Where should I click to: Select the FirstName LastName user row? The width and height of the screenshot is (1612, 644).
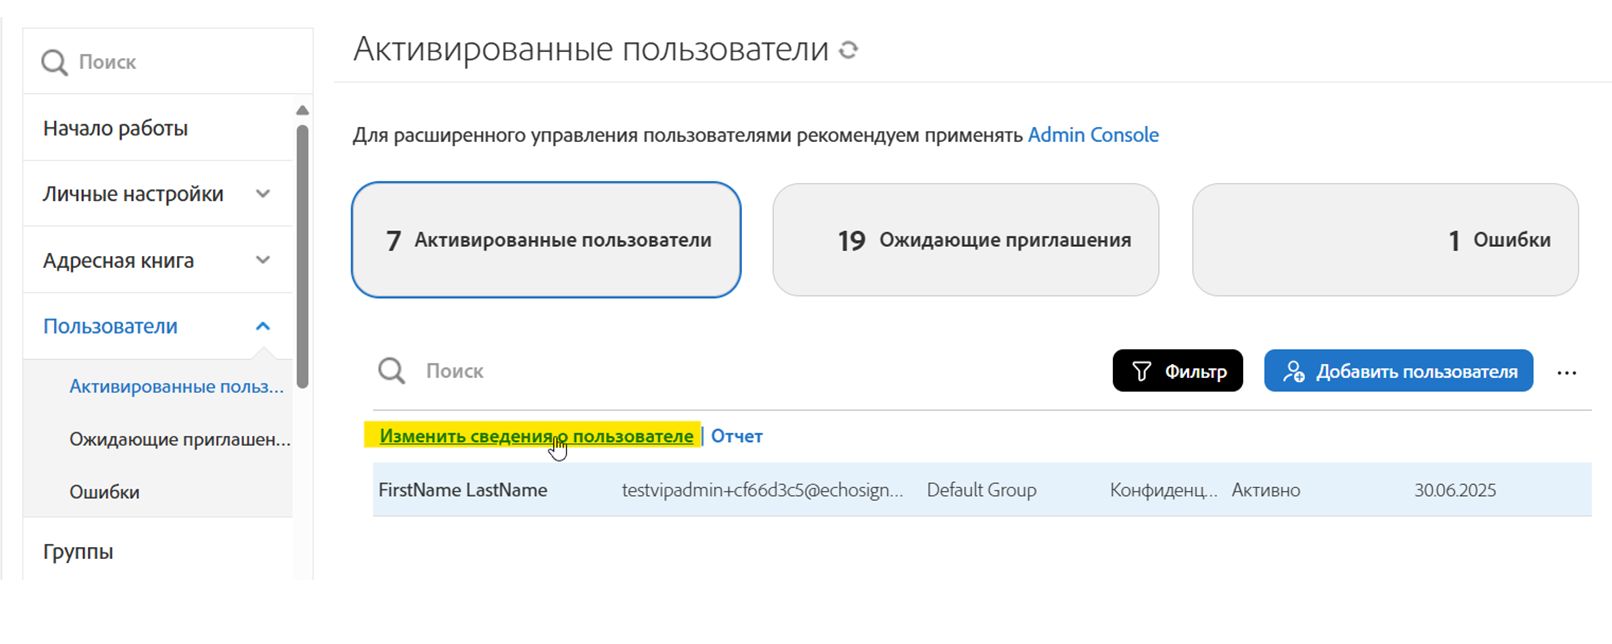pos(463,490)
